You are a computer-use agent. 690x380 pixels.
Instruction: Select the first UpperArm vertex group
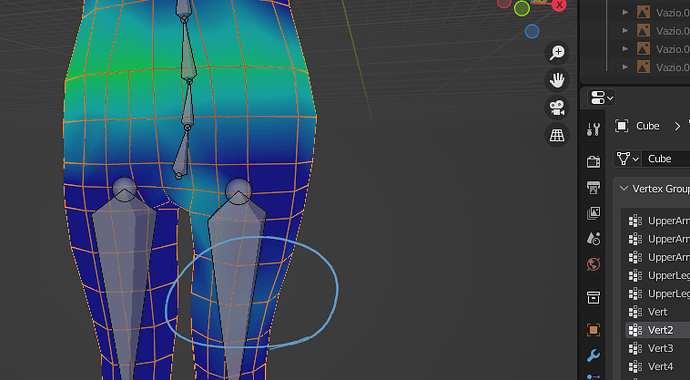[658, 221]
